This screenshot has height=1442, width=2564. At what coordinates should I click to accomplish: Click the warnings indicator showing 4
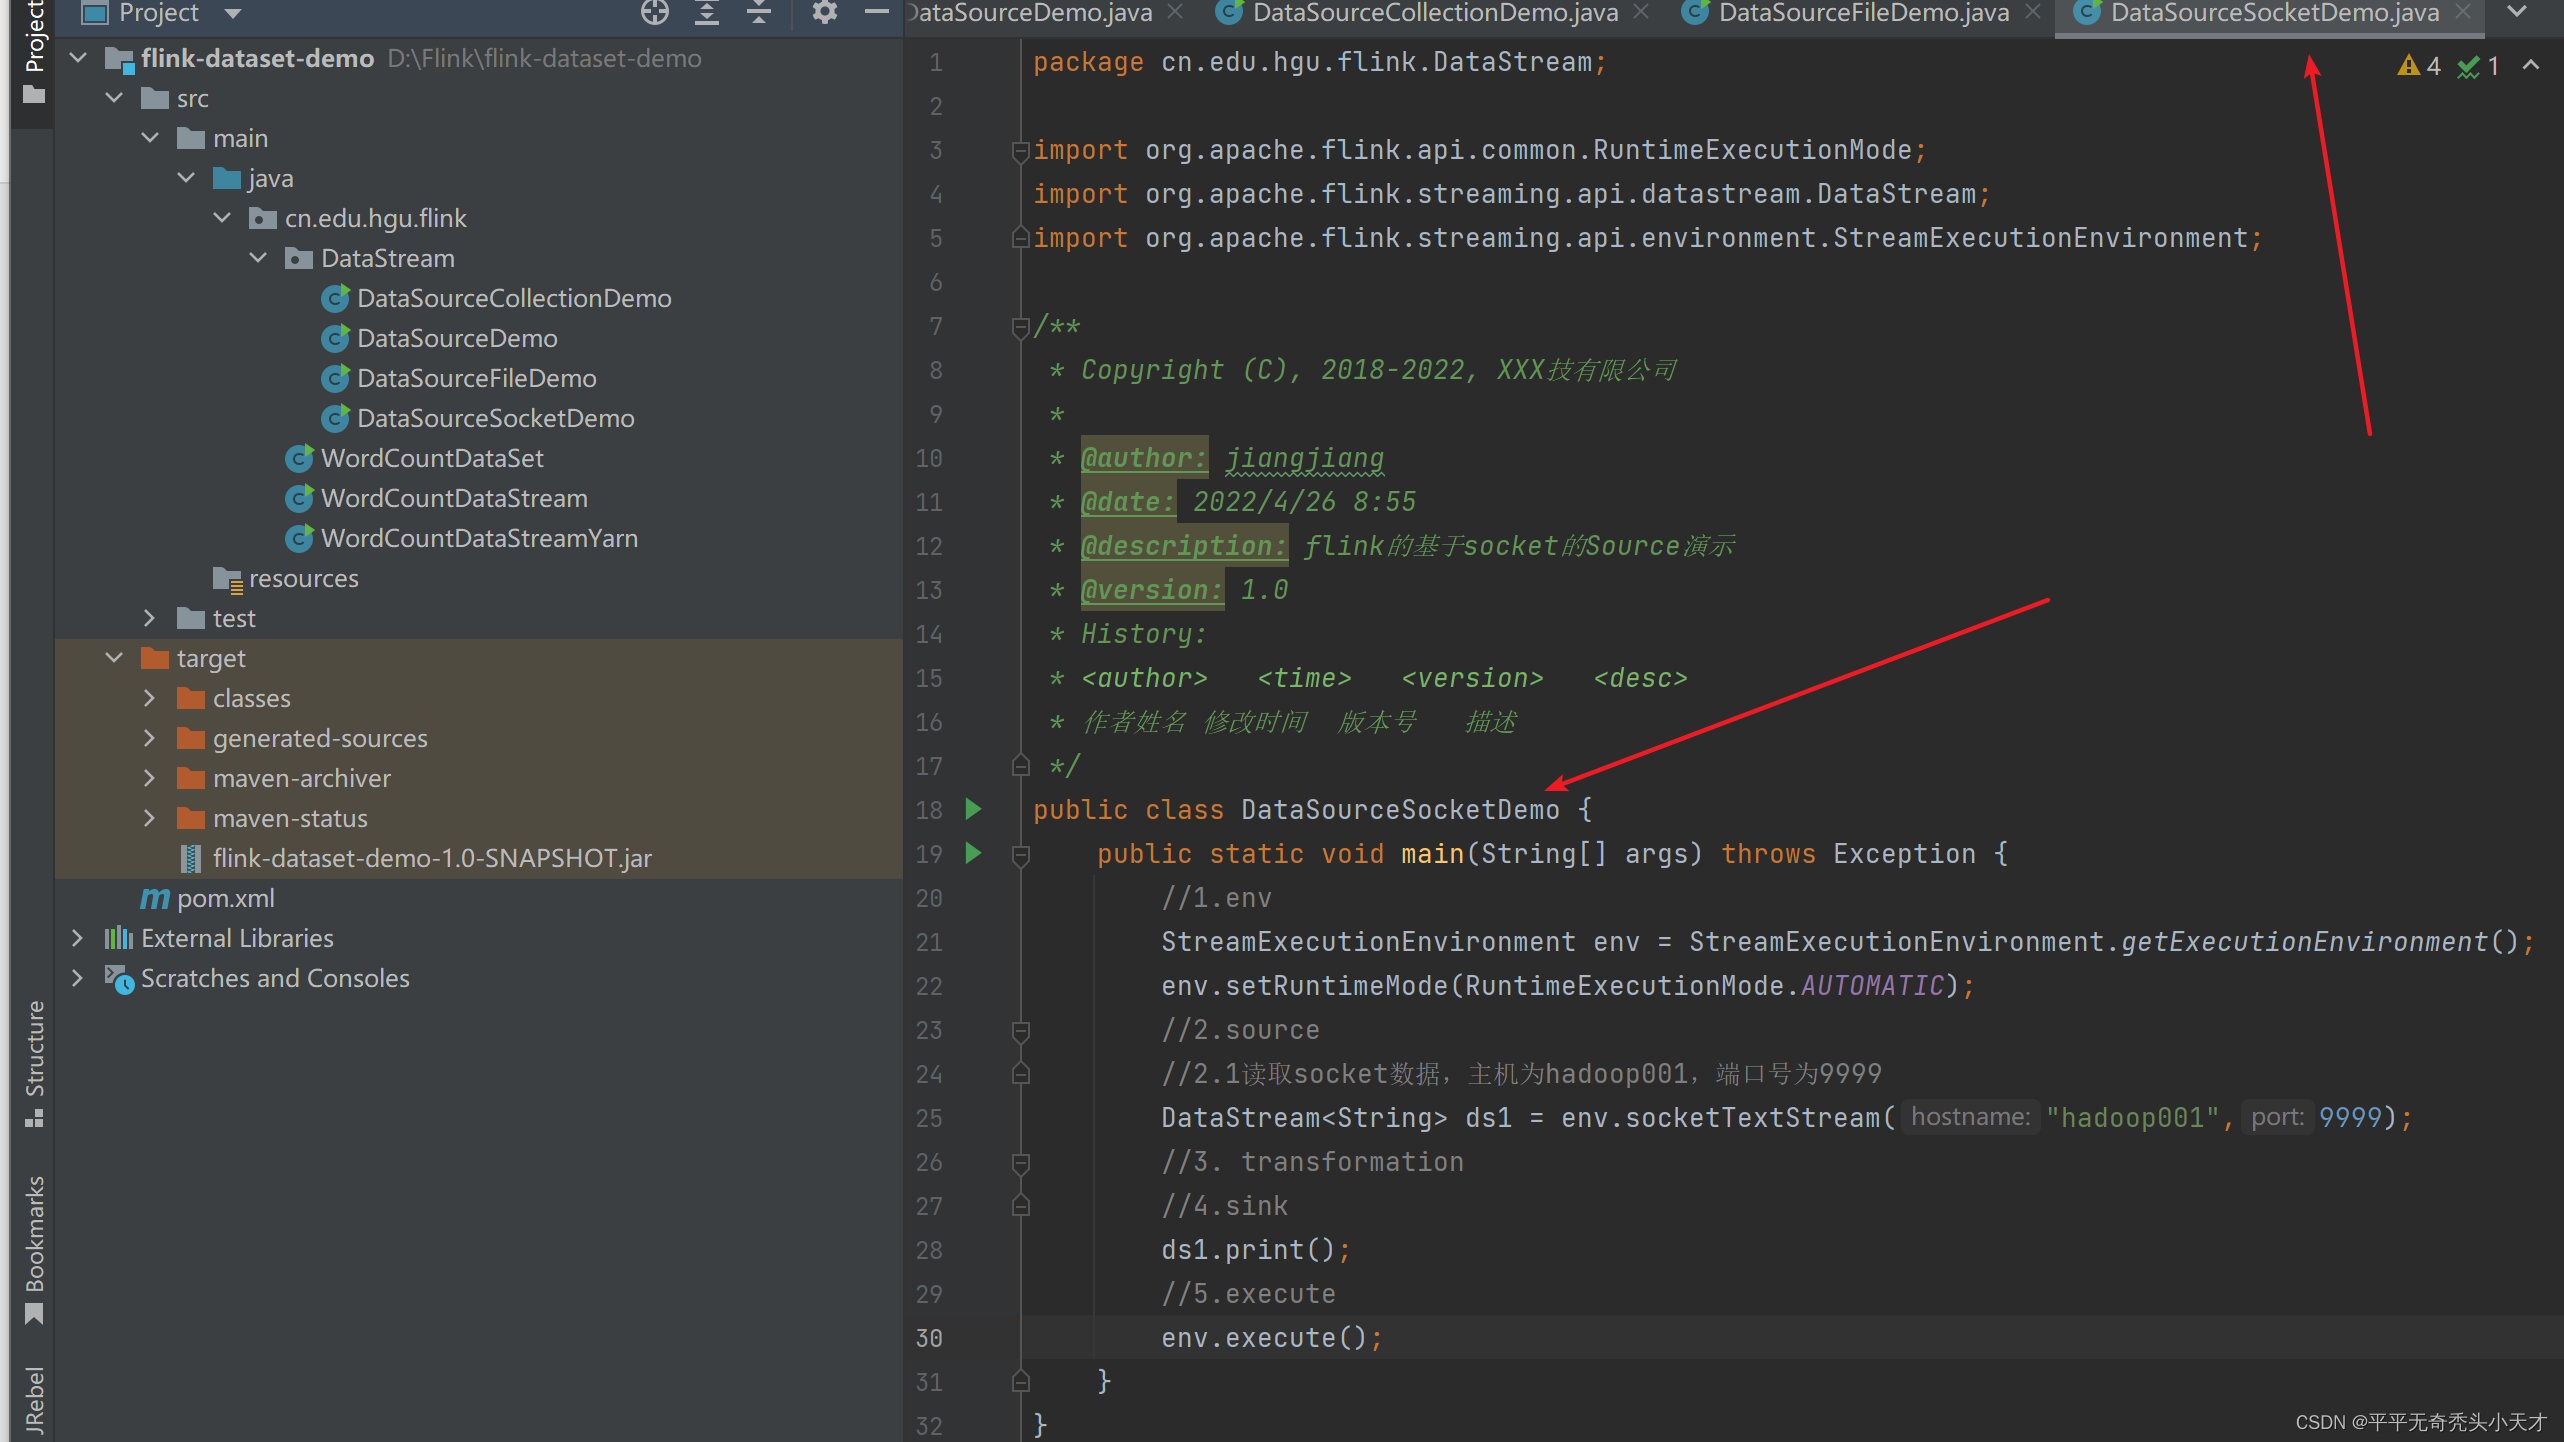tap(2418, 66)
